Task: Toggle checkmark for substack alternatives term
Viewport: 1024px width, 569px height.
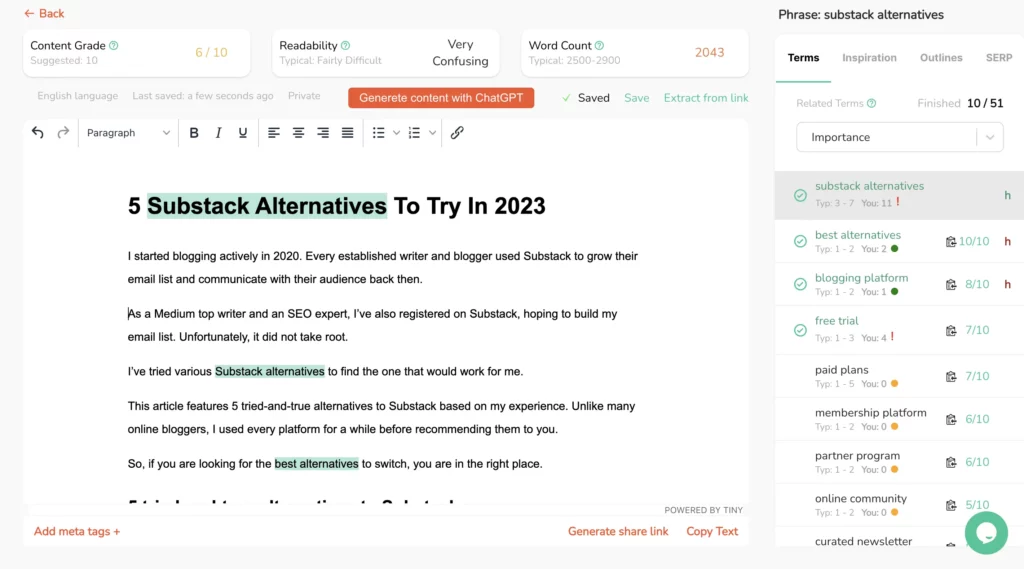Action: (800, 195)
